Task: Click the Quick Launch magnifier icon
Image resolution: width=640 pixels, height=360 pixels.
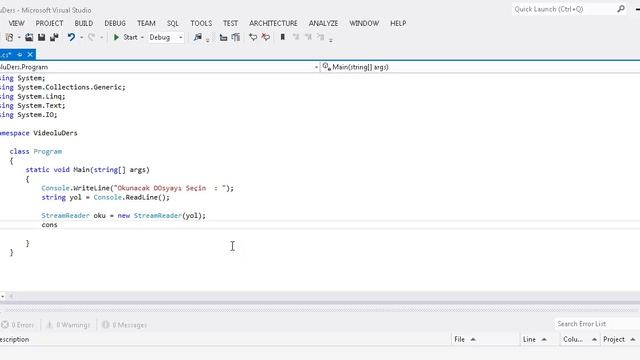Action: pos(621,9)
